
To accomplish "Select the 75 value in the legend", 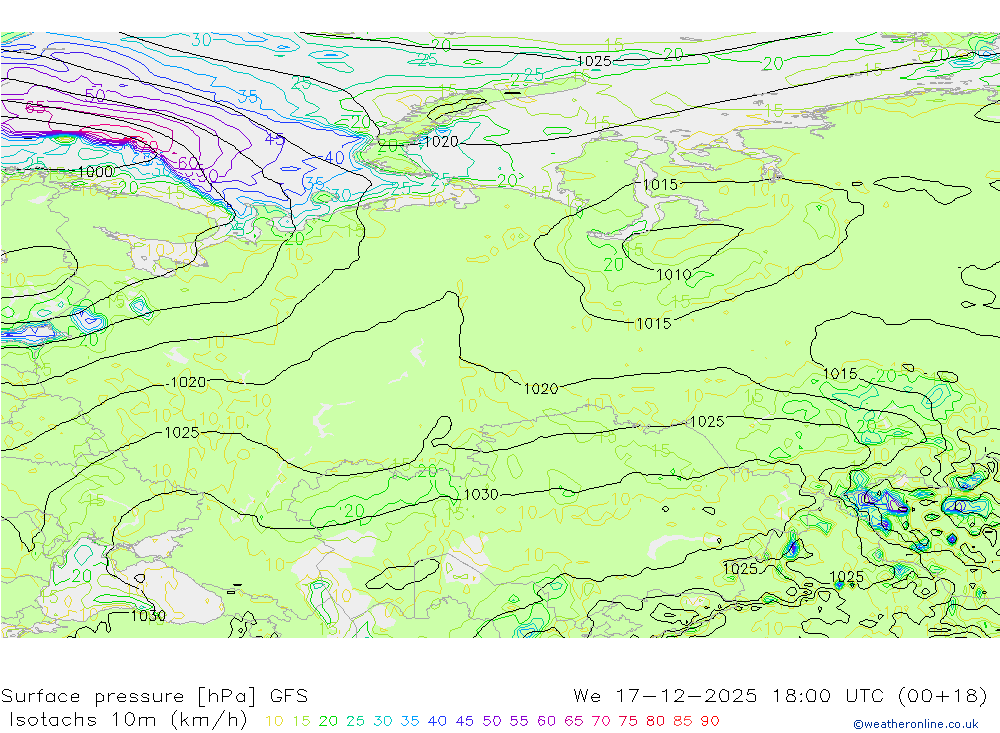I will point(628,722).
